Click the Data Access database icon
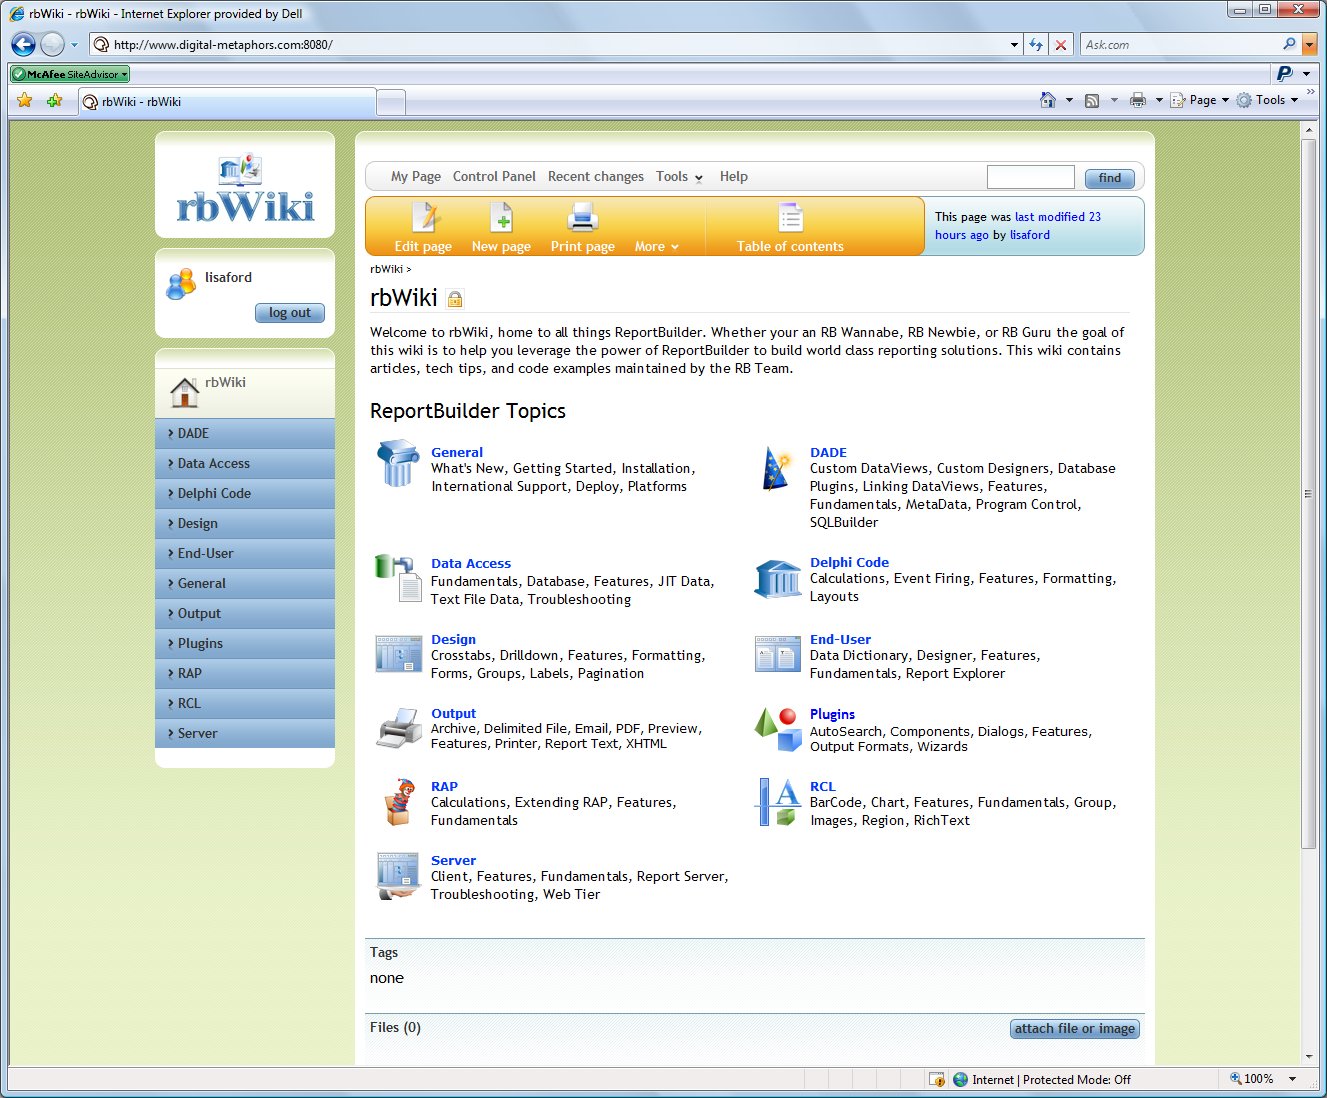This screenshot has height=1098, width=1327. click(398, 578)
